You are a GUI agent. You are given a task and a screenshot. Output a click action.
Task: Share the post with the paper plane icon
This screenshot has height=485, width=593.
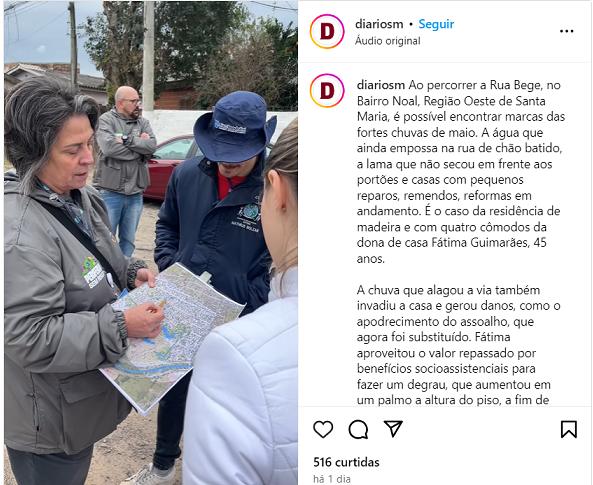pyautogui.click(x=393, y=429)
